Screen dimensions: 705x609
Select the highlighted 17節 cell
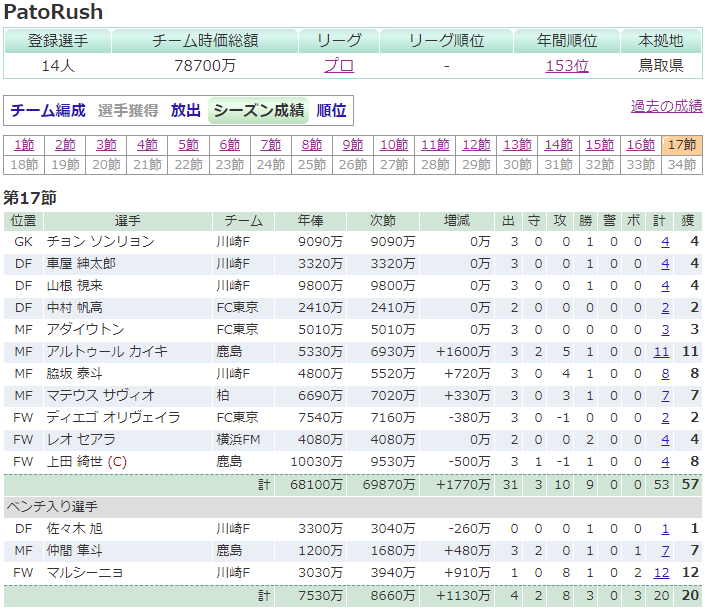tap(682, 145)
